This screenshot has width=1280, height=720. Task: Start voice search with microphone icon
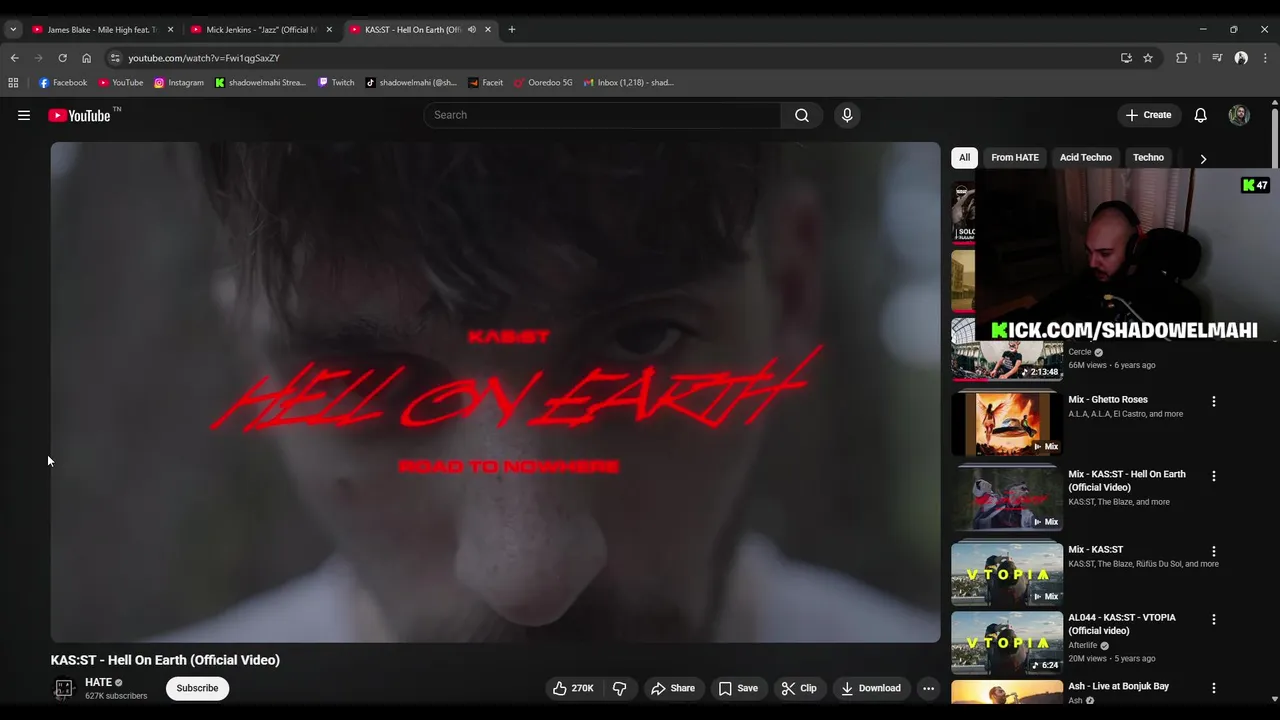coord(847,115)
